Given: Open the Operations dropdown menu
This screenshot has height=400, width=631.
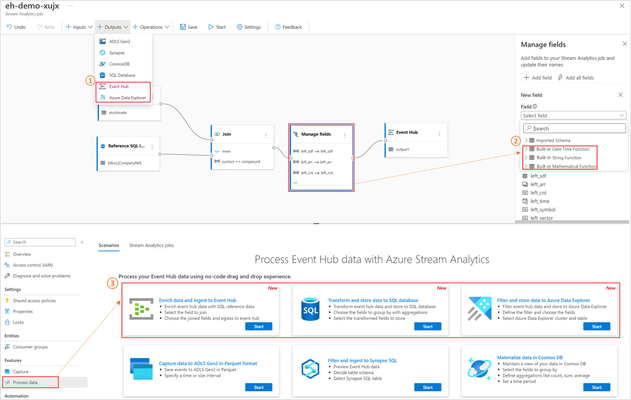Looking at the screenshot, I should coord(151,27).
